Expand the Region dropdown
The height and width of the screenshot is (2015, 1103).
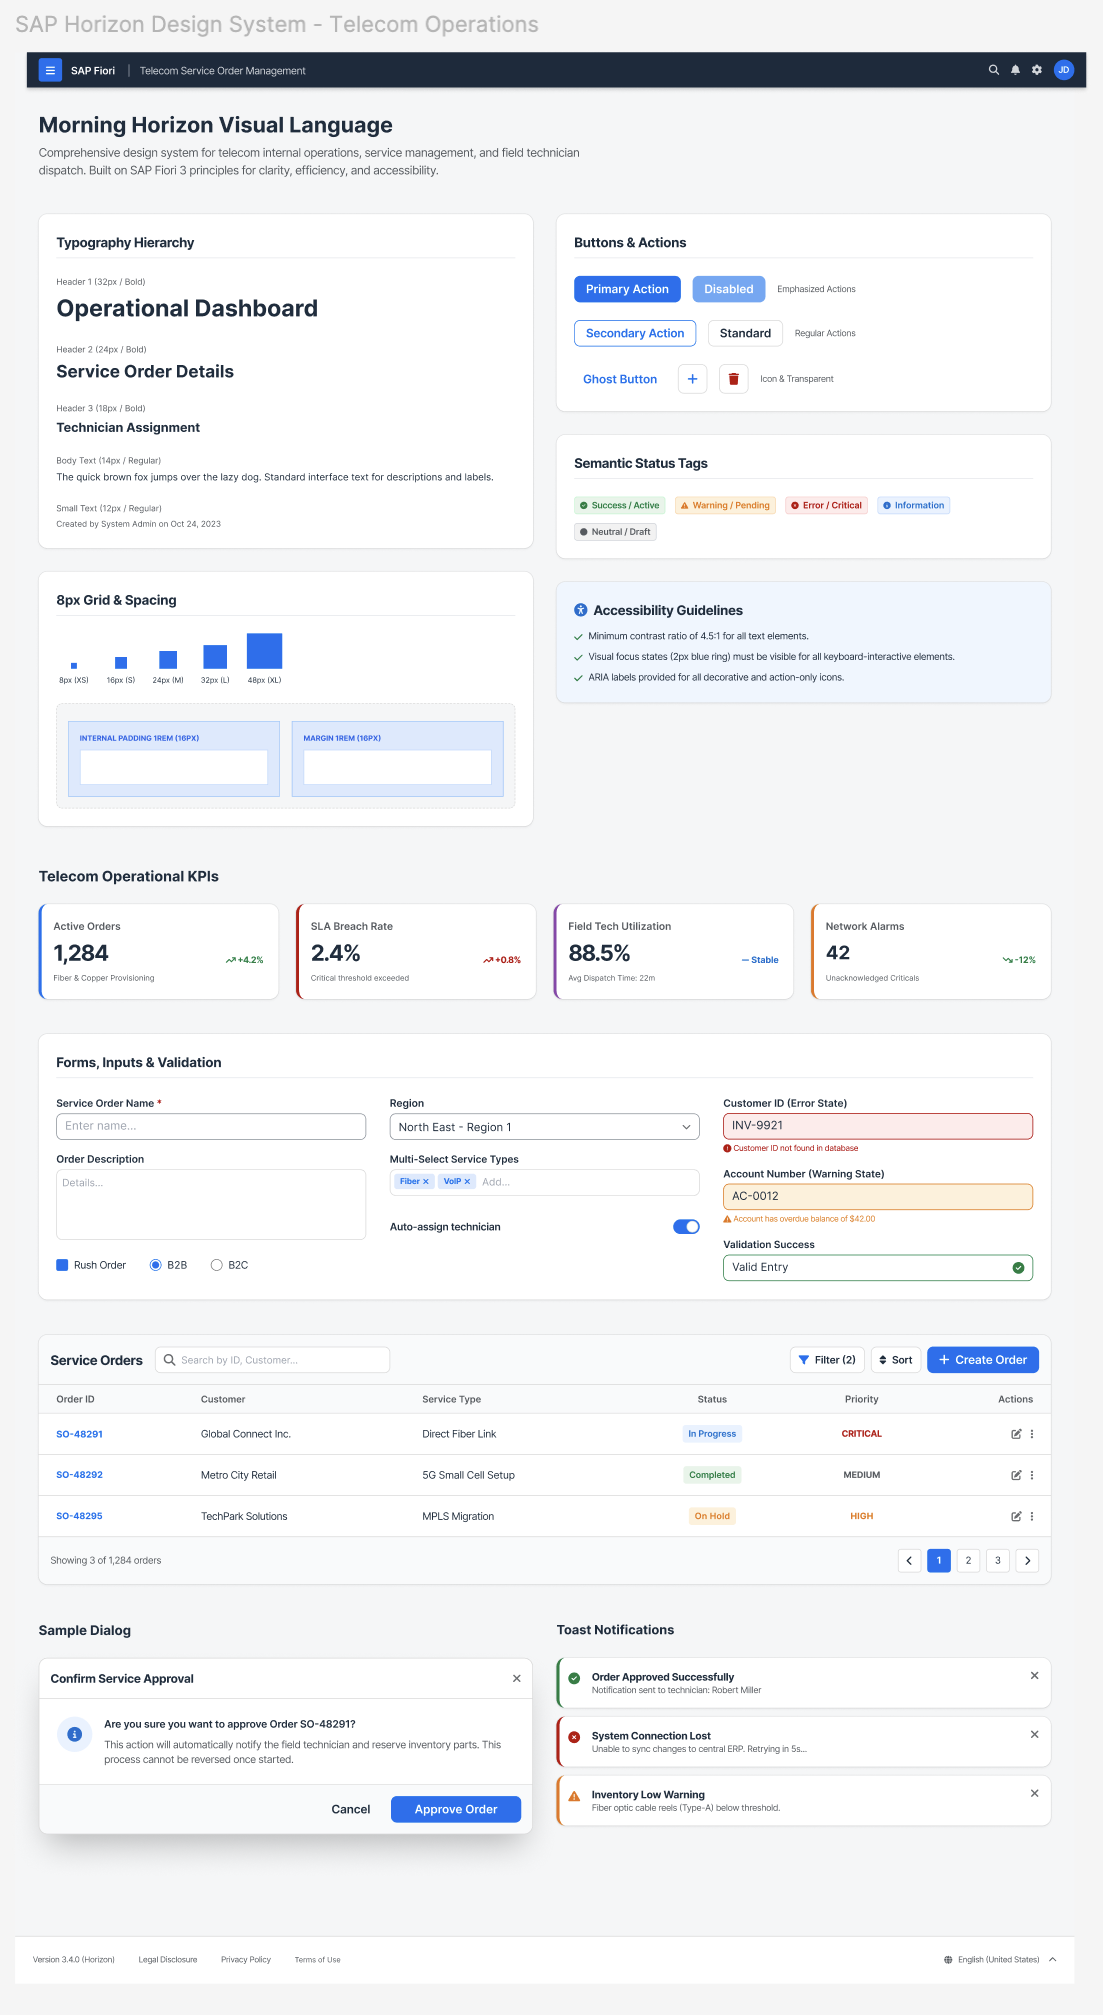(x=544, y=1127)
